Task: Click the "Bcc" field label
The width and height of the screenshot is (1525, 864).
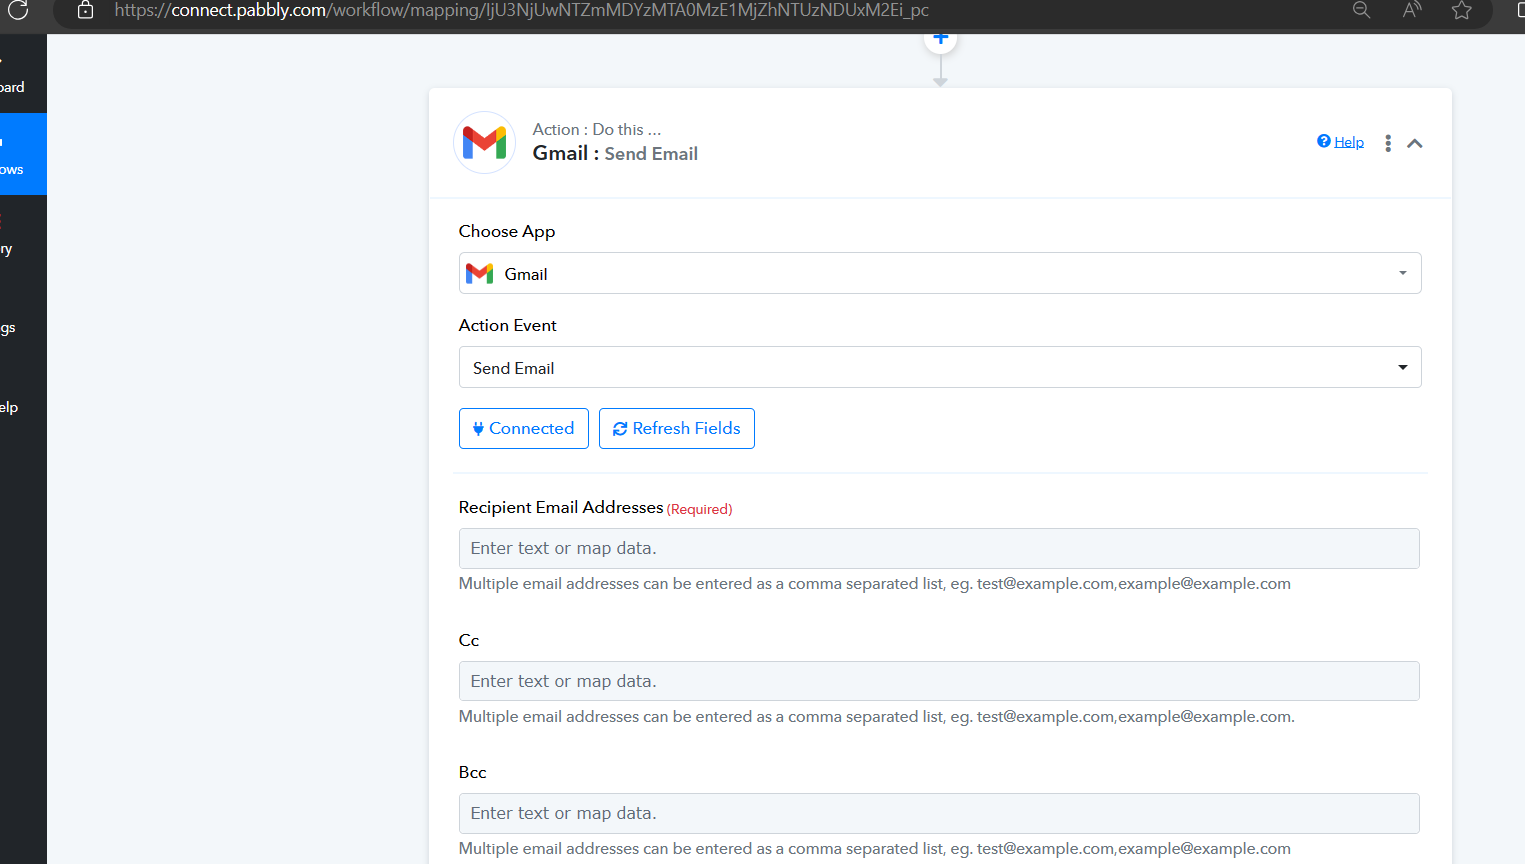Action: click(473, 772)
